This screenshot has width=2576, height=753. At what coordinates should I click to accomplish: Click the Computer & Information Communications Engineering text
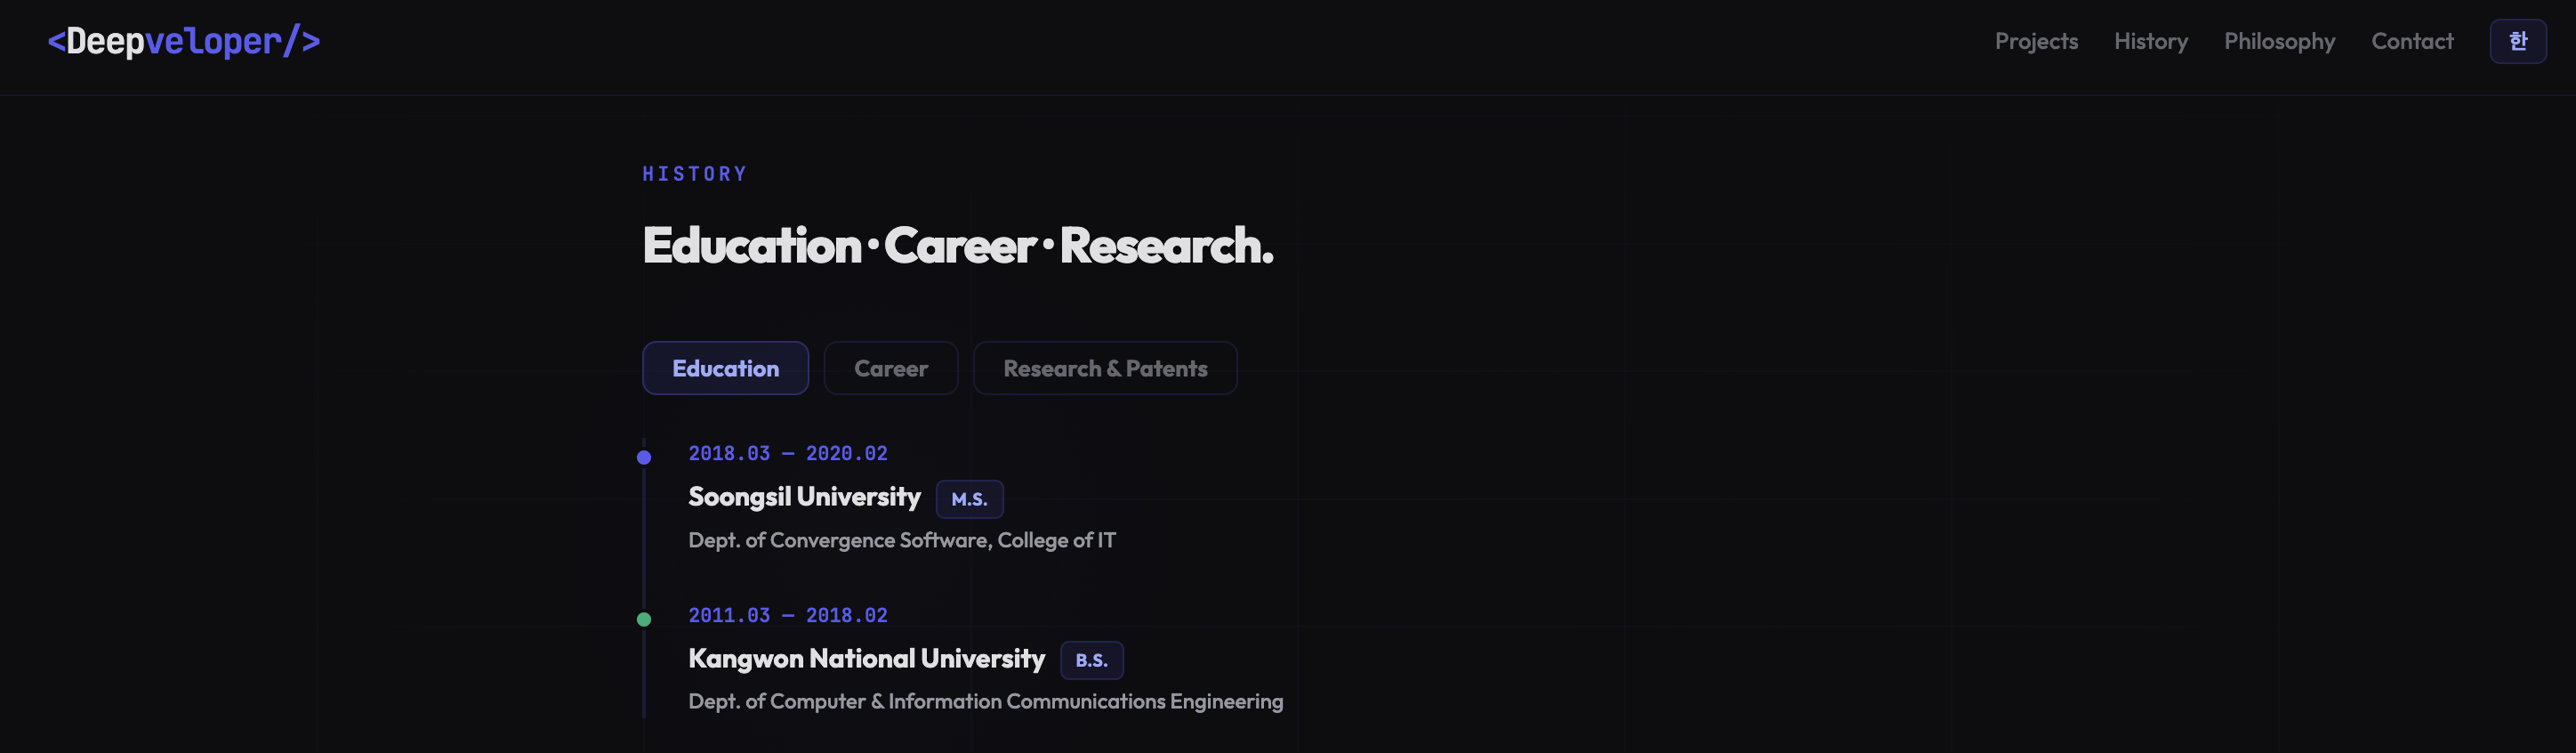point(985,701)
